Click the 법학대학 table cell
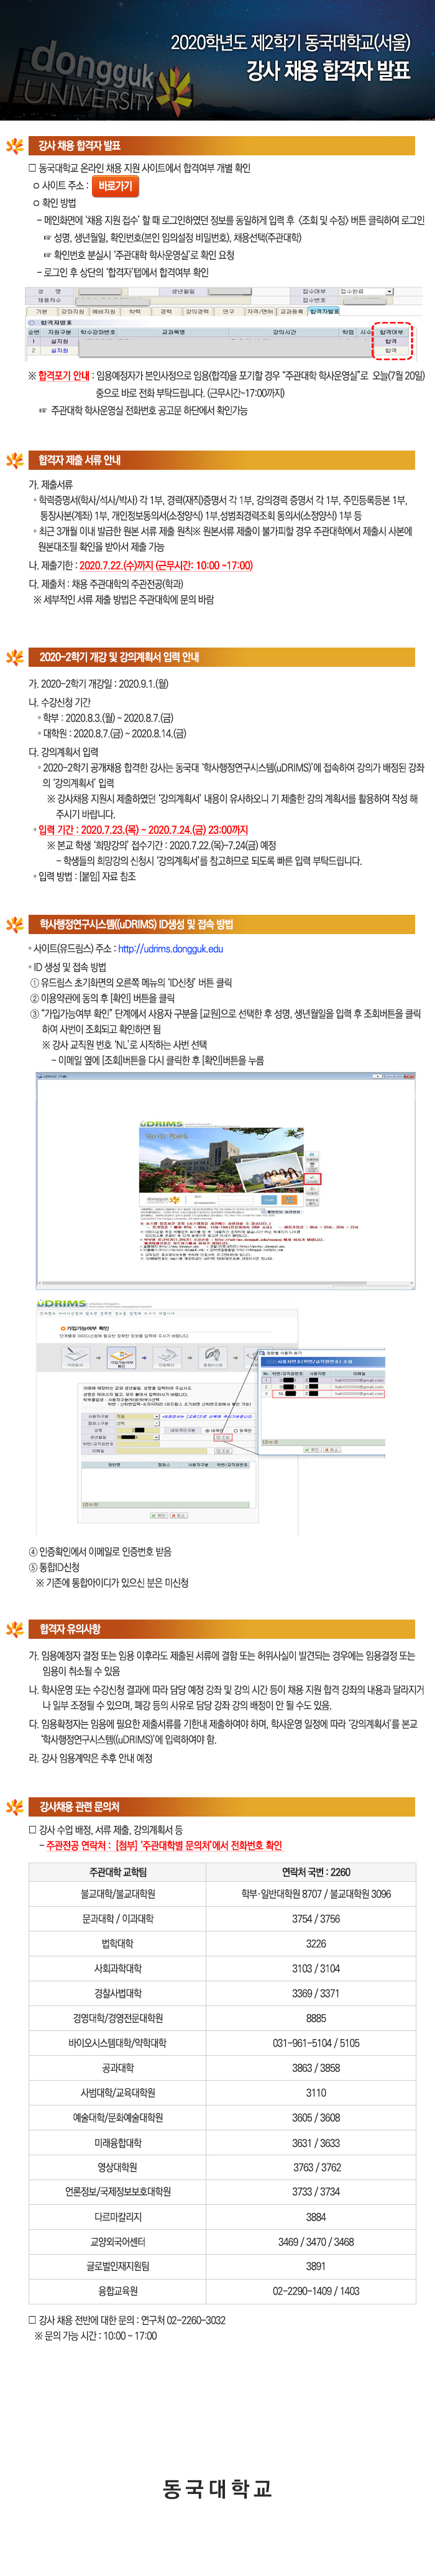The width and height of the screenshot is (435, 2576). 118,1944
